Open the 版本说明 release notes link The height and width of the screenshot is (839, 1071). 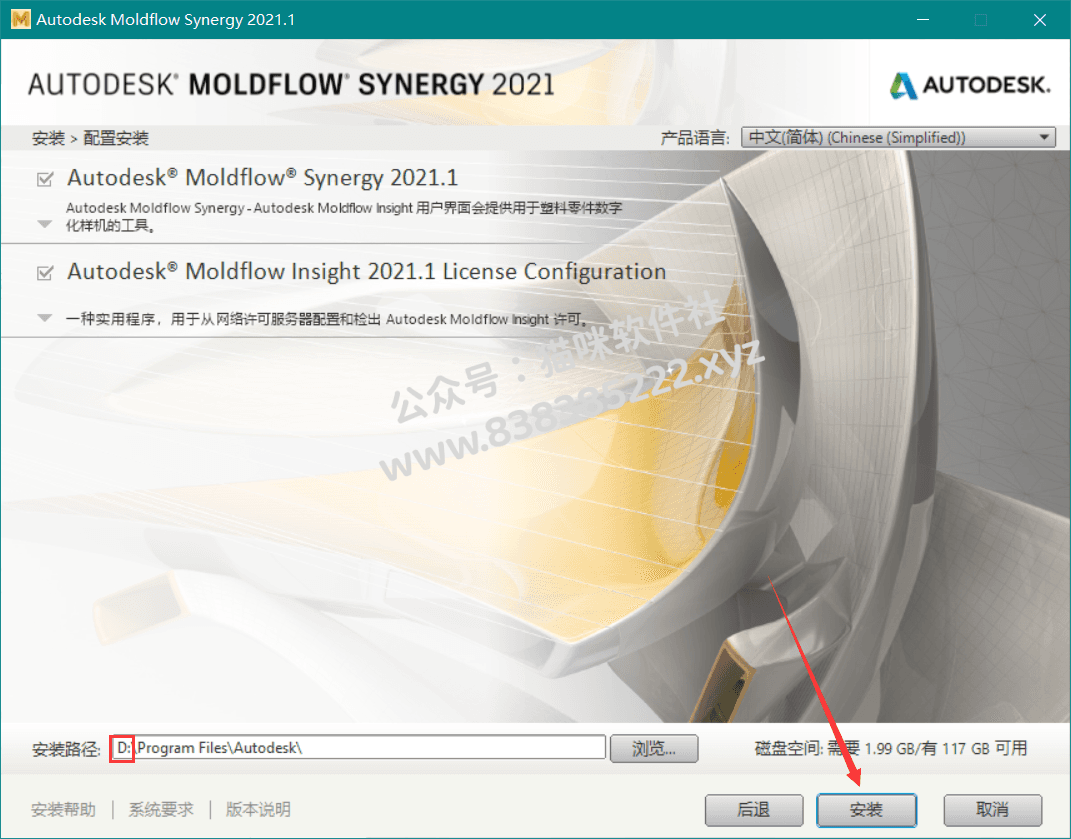258,810
